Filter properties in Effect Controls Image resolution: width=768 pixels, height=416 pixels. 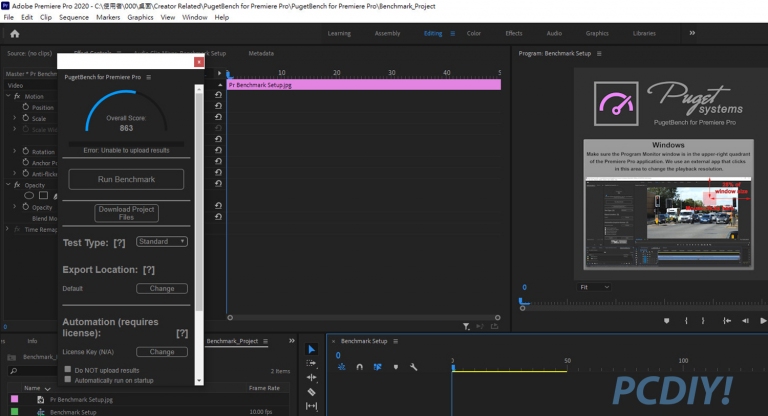coord(466,326)
